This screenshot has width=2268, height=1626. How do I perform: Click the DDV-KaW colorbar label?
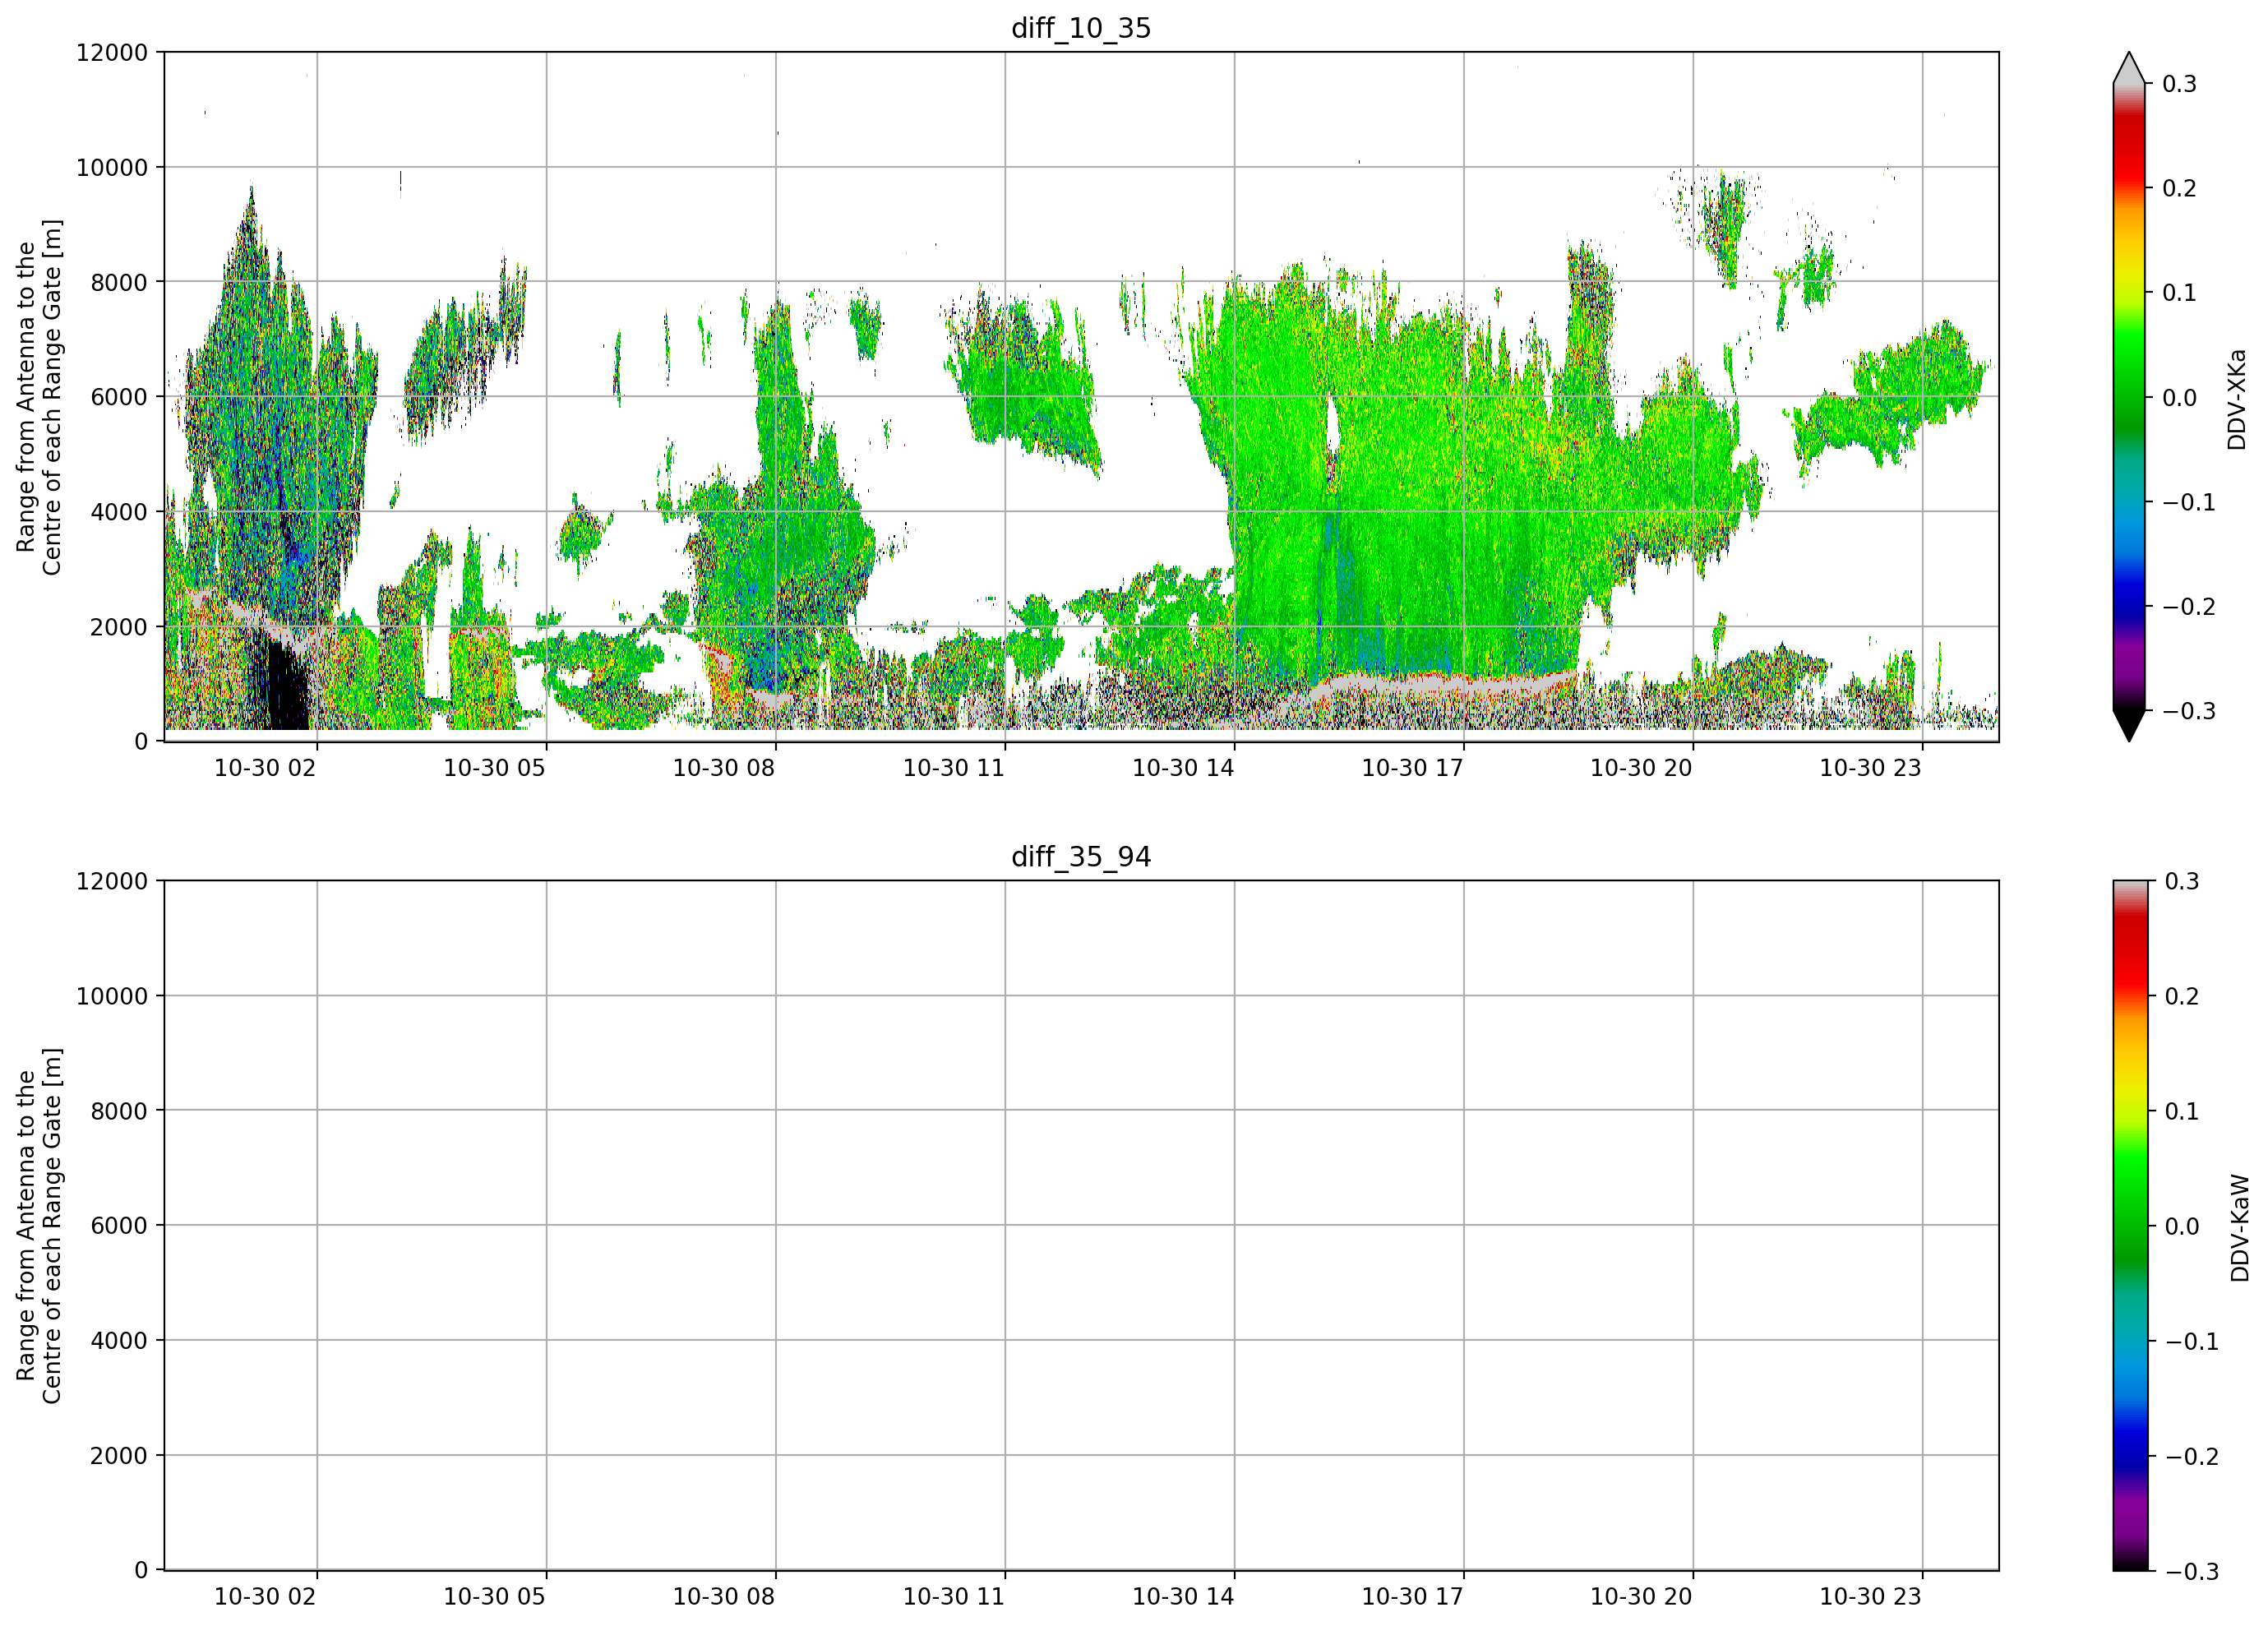[2240, 1228]
